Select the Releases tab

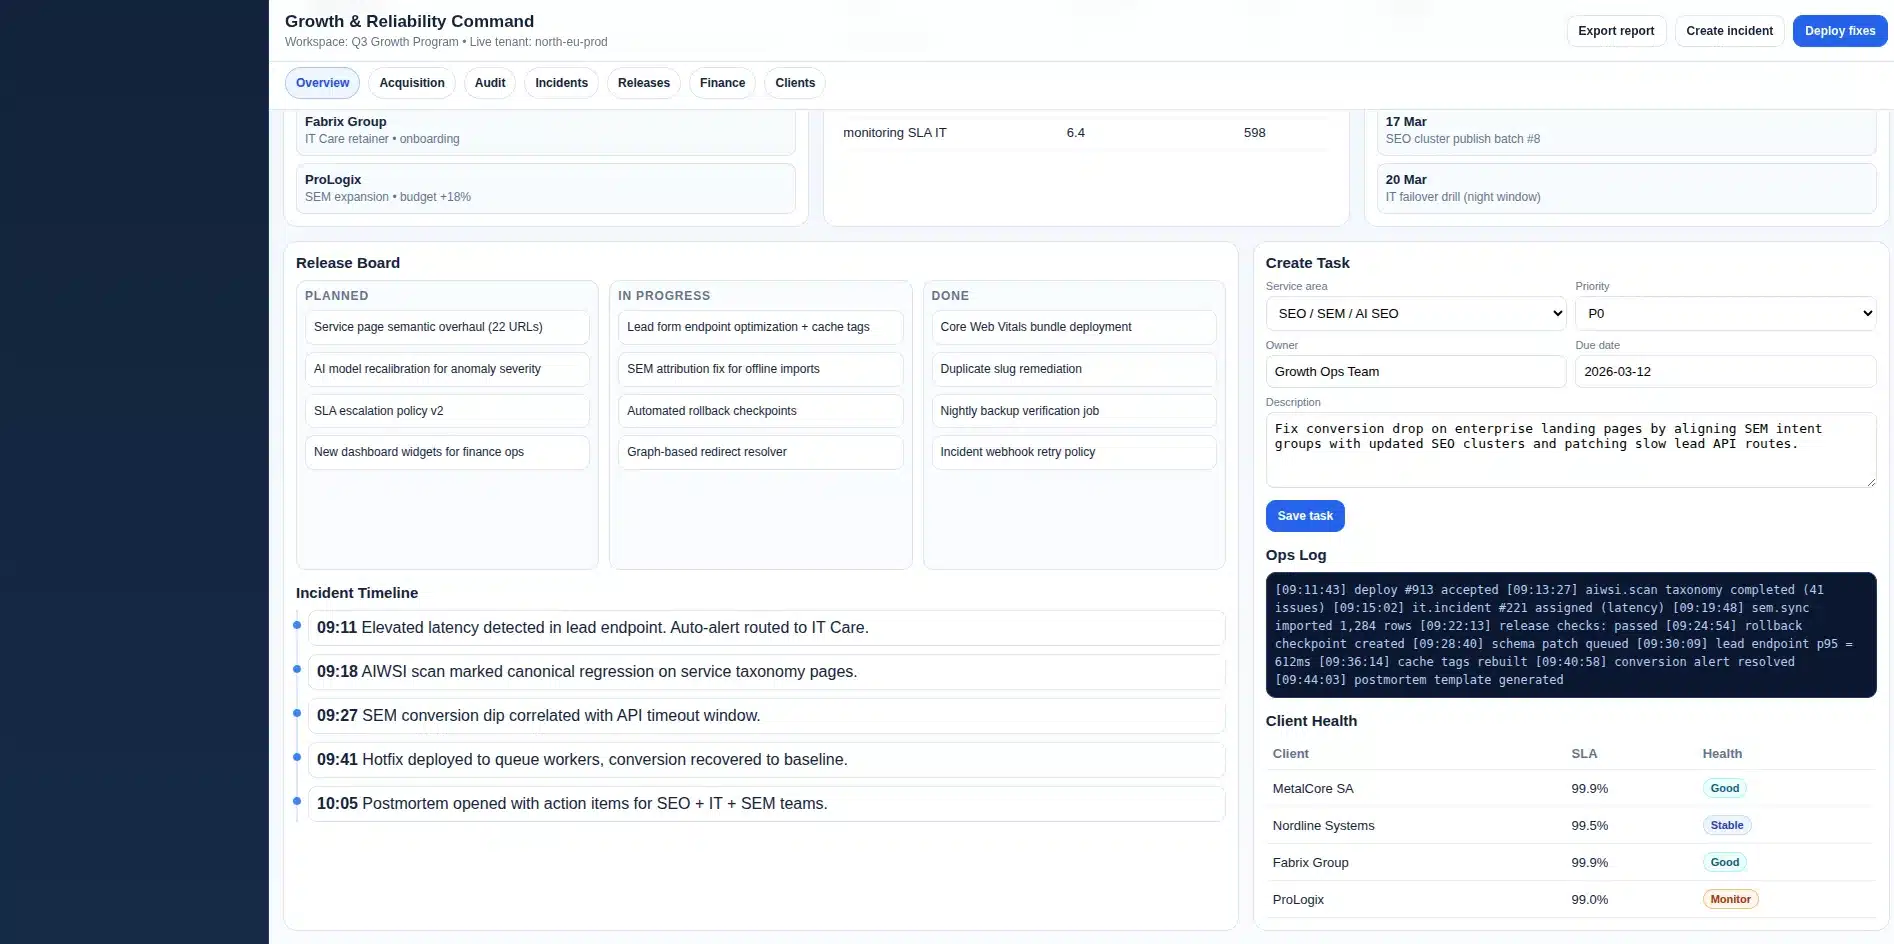click(644, 83)
